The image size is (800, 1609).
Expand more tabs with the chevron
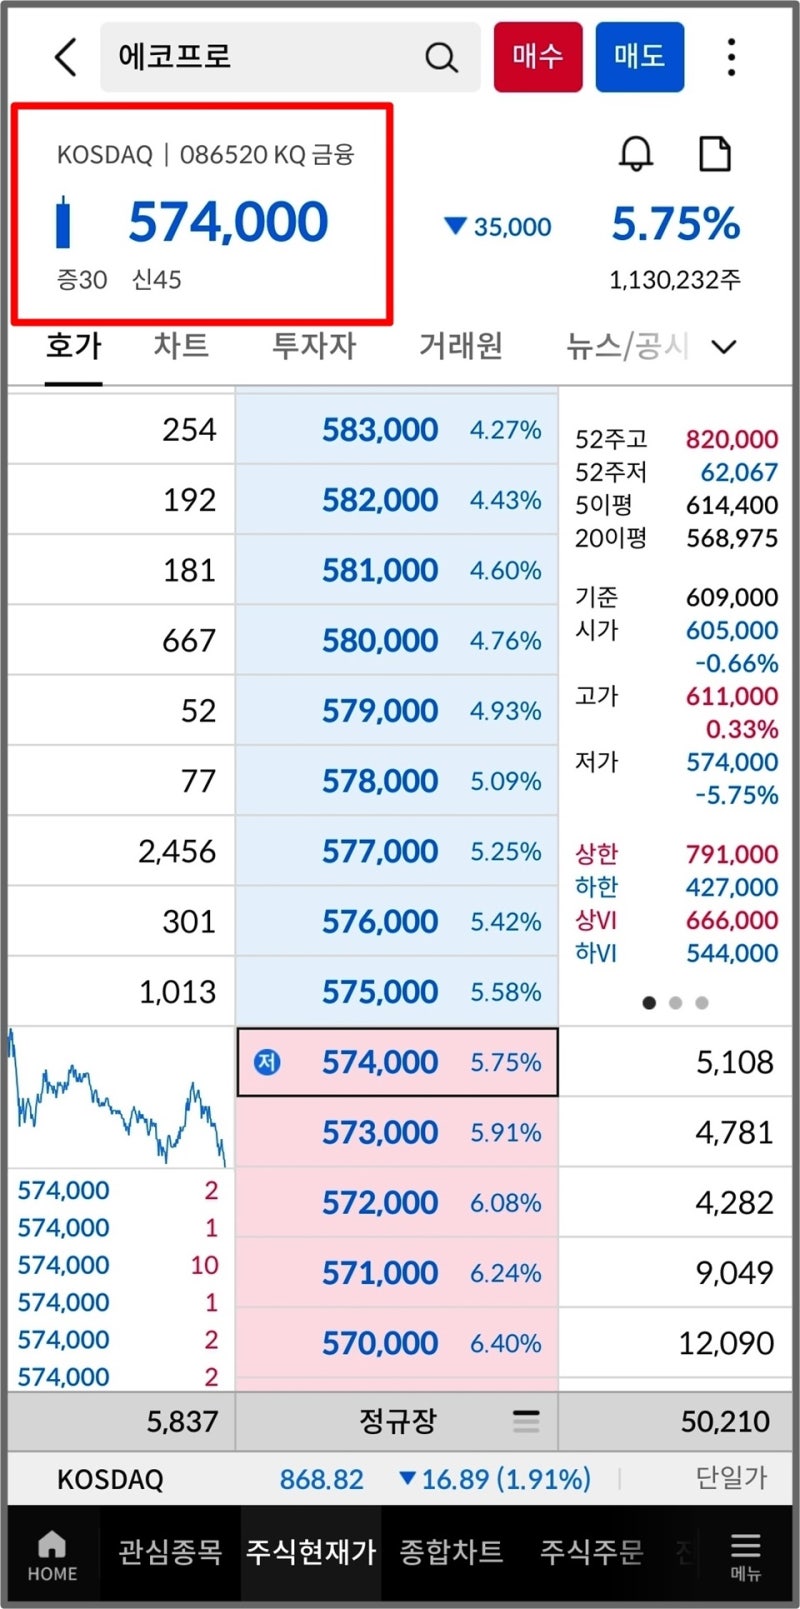[724, 347]
